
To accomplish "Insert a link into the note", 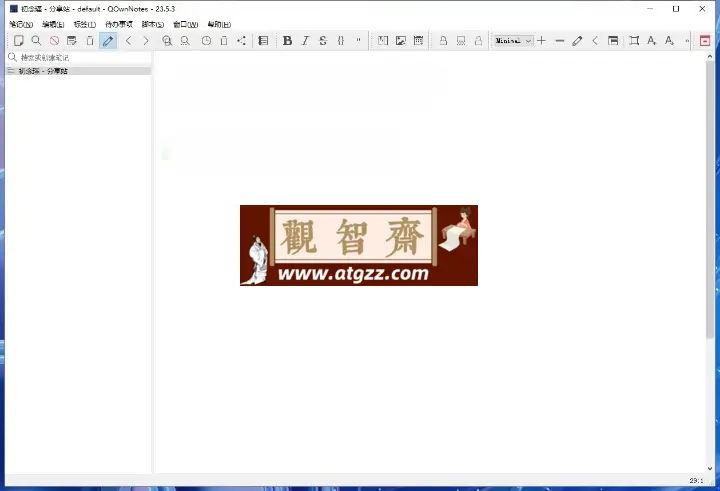I will (382, 41).
